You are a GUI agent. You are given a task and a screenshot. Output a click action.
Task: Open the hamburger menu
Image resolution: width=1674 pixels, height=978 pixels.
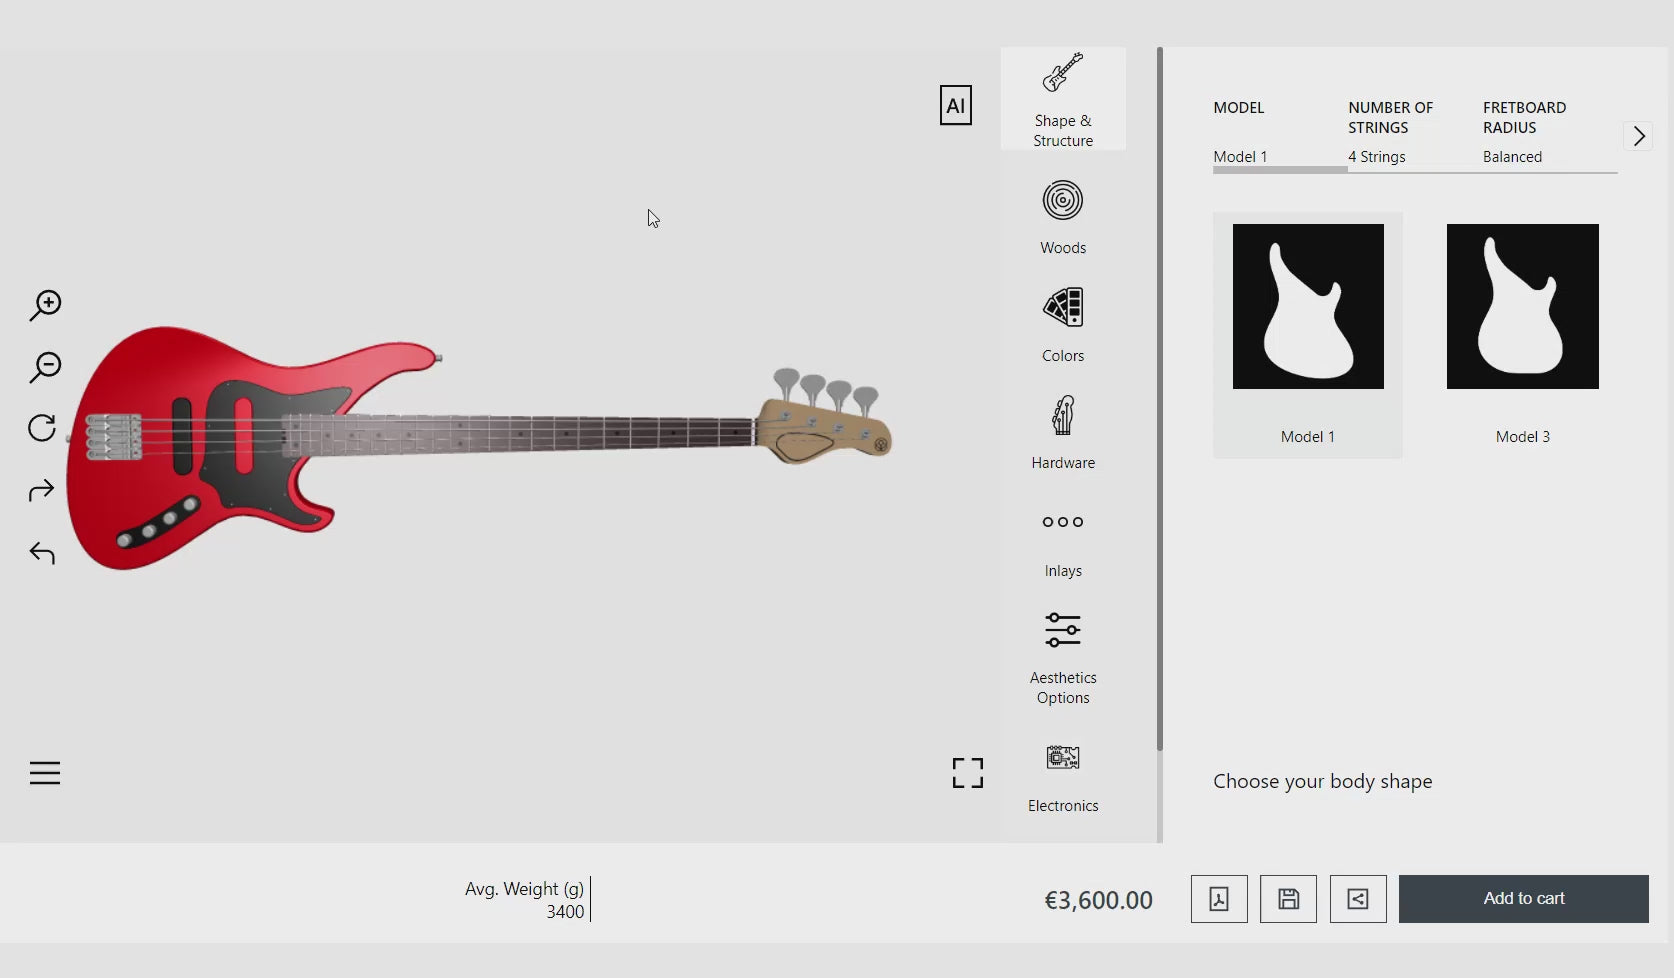(x=45, y=773)
